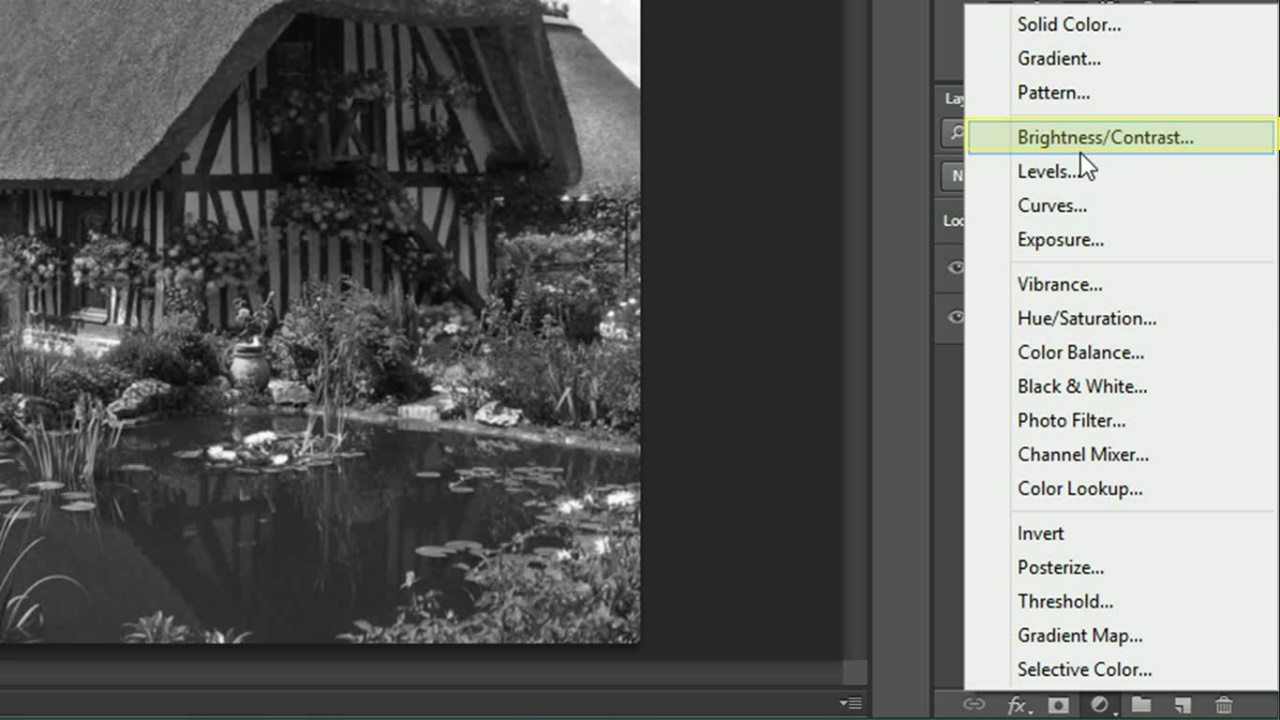This screenshot has height=720, width=1280.
Task: Click the cottage photo on the canvas
Action: (320, 320)
